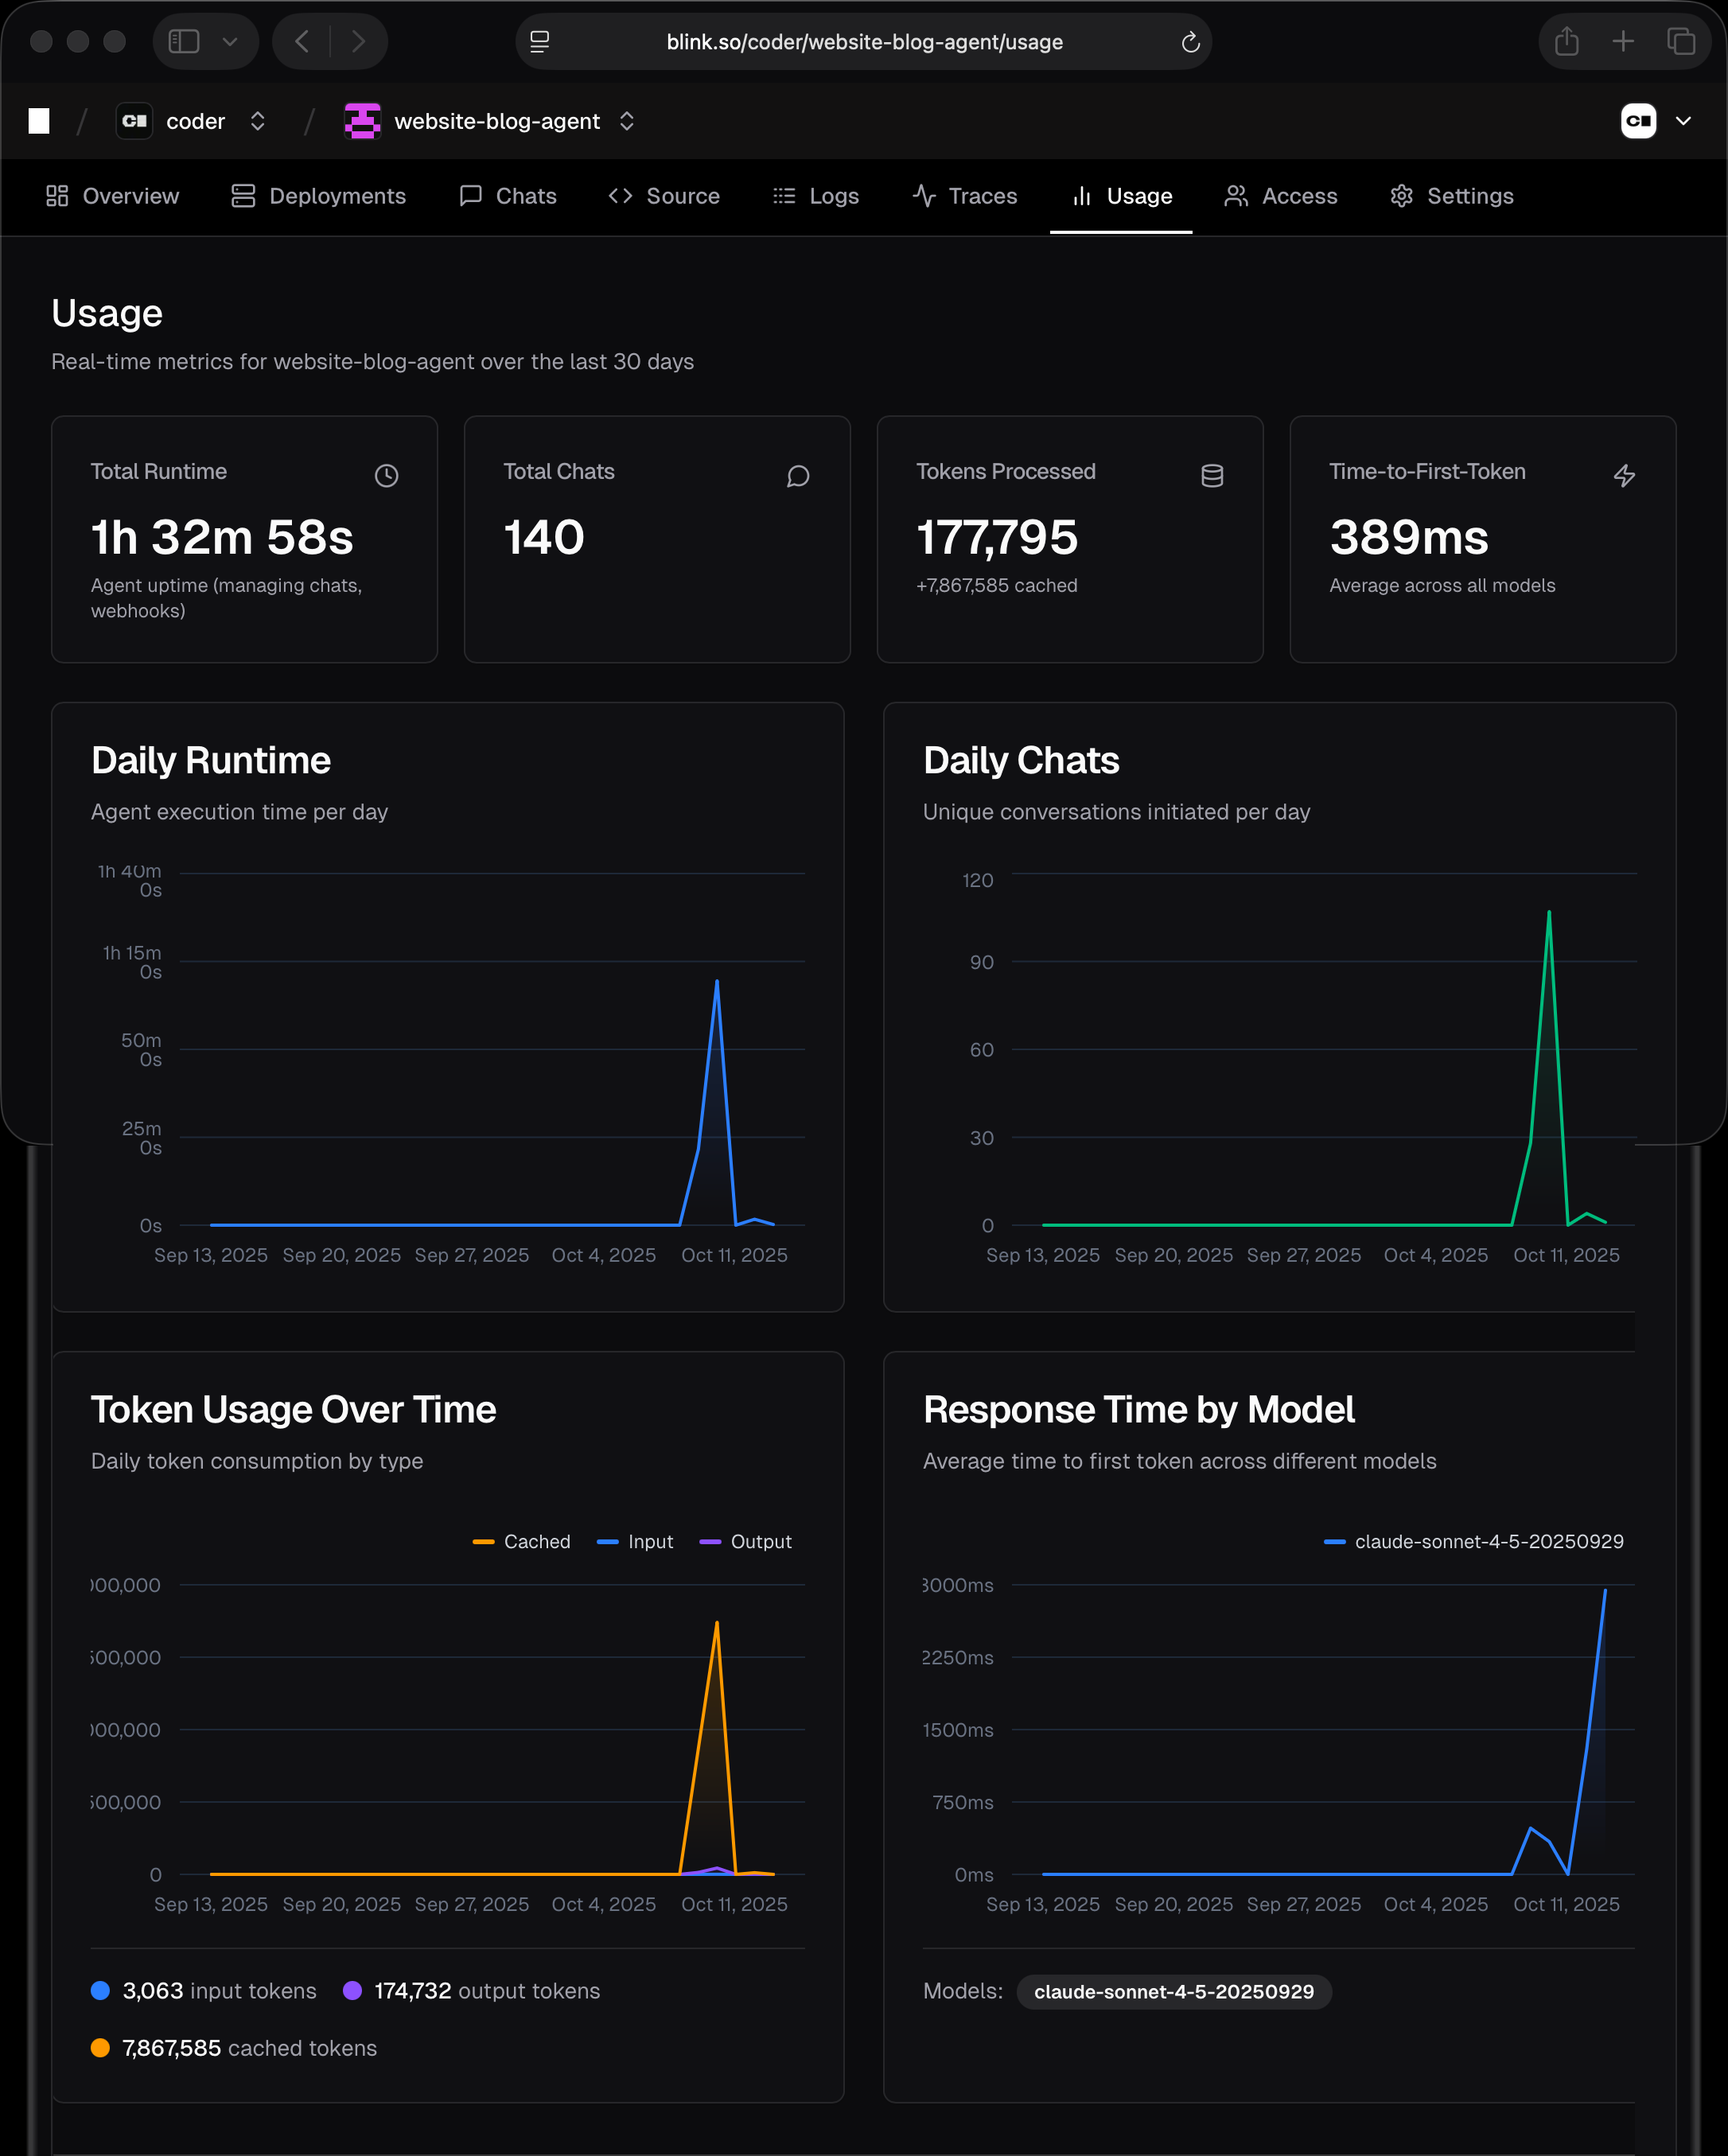Click the Safari sidebar toggle icon
Viewport: 1728px width, 2156px height.
coord(184,41)
